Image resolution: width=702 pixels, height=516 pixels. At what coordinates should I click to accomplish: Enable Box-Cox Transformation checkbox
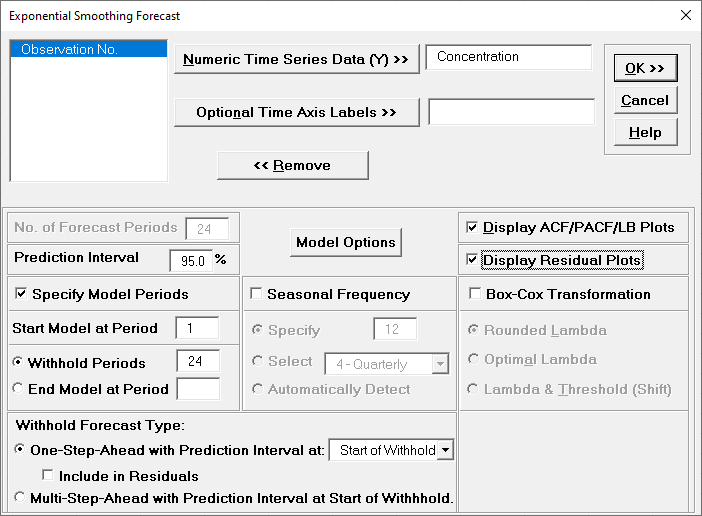[475, 295]
